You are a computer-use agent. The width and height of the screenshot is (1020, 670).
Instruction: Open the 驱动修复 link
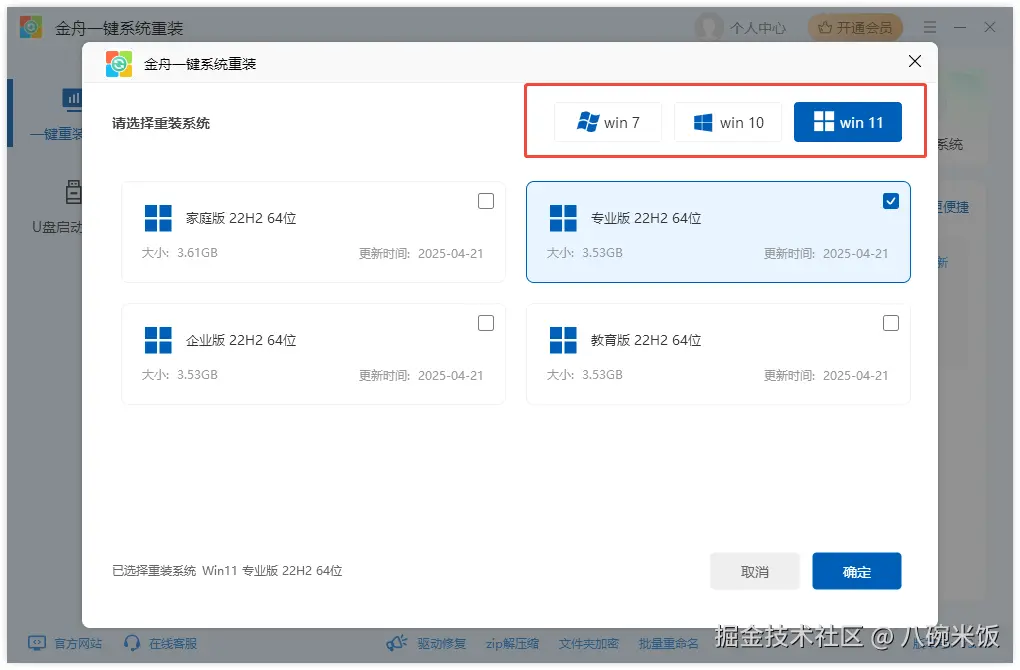[442, 643]
